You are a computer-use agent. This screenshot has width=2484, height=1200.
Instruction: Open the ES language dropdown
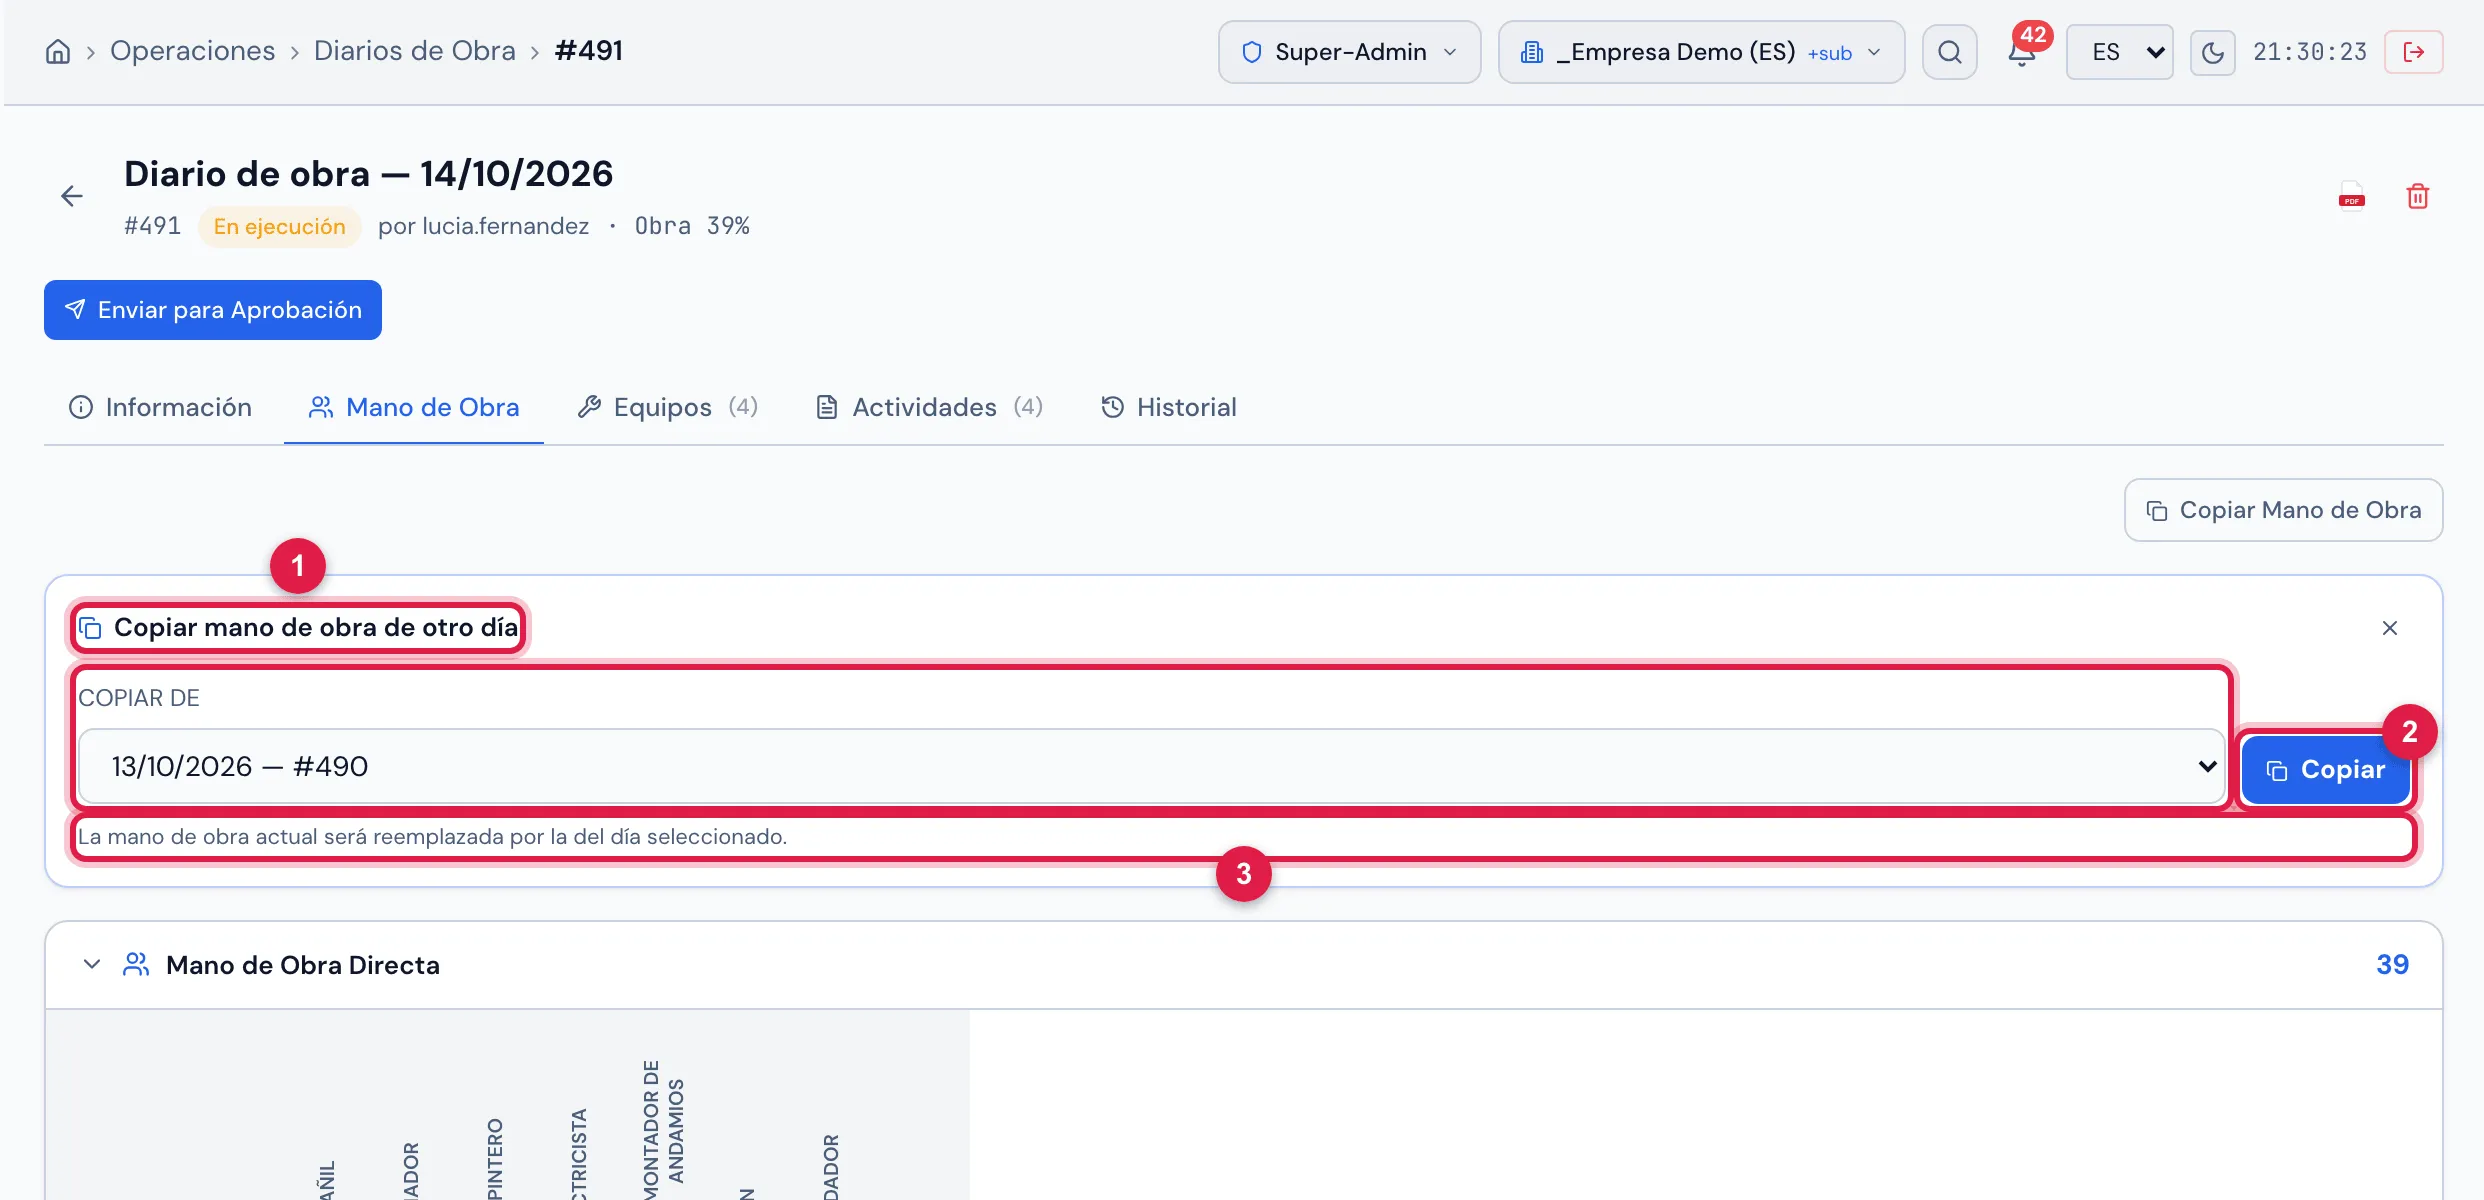click(2120, 52)
